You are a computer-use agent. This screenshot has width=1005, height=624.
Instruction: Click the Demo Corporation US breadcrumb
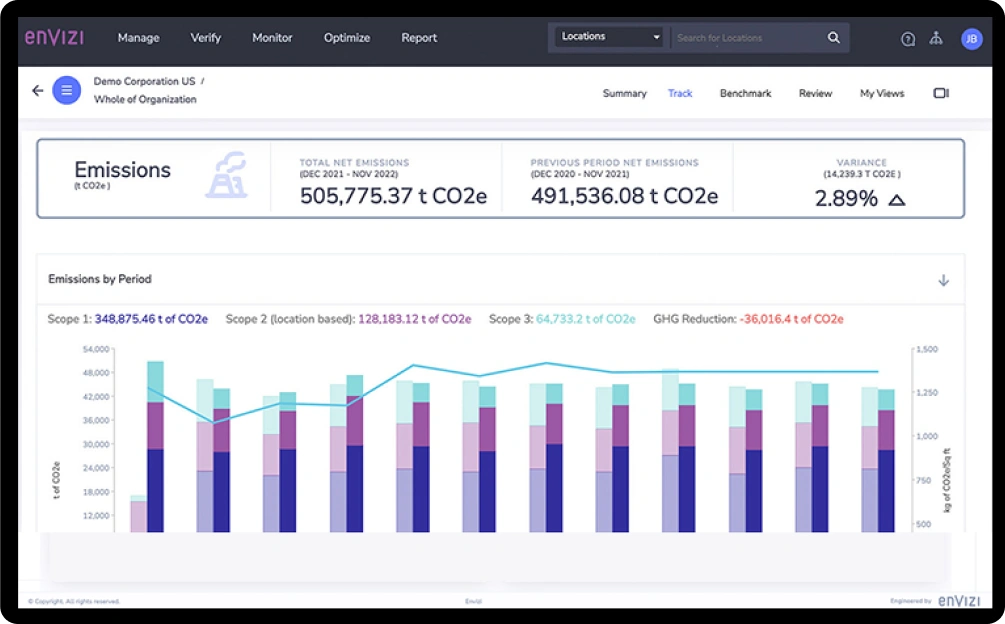point(144,81)
